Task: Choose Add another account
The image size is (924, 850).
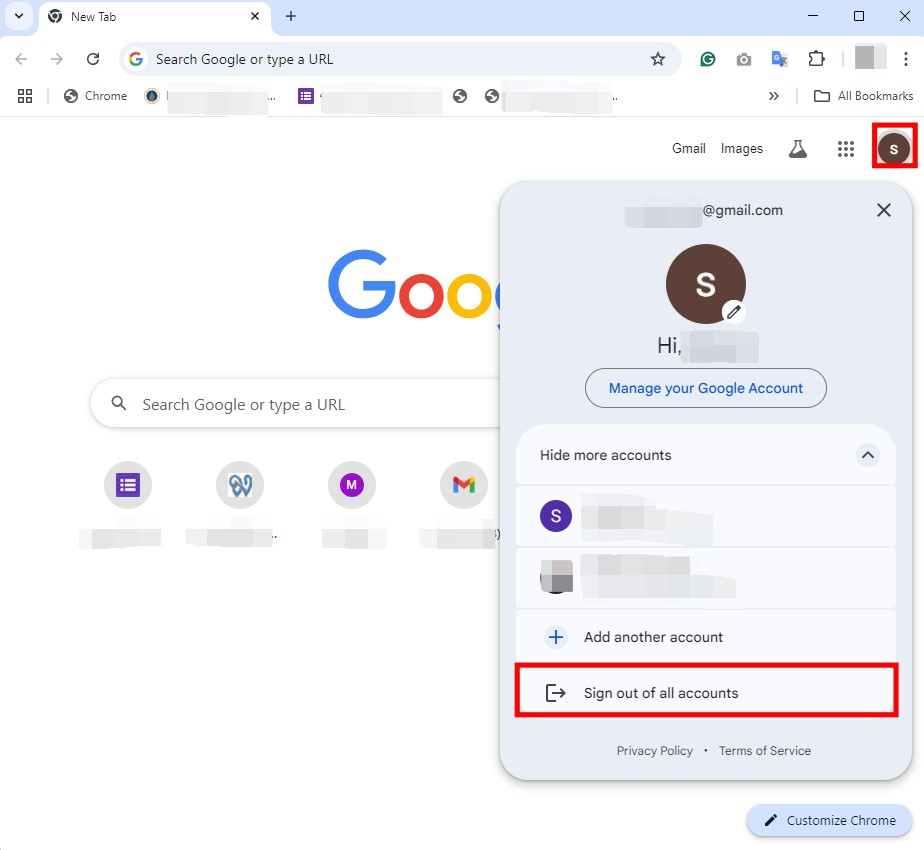Action: point(653,637)
